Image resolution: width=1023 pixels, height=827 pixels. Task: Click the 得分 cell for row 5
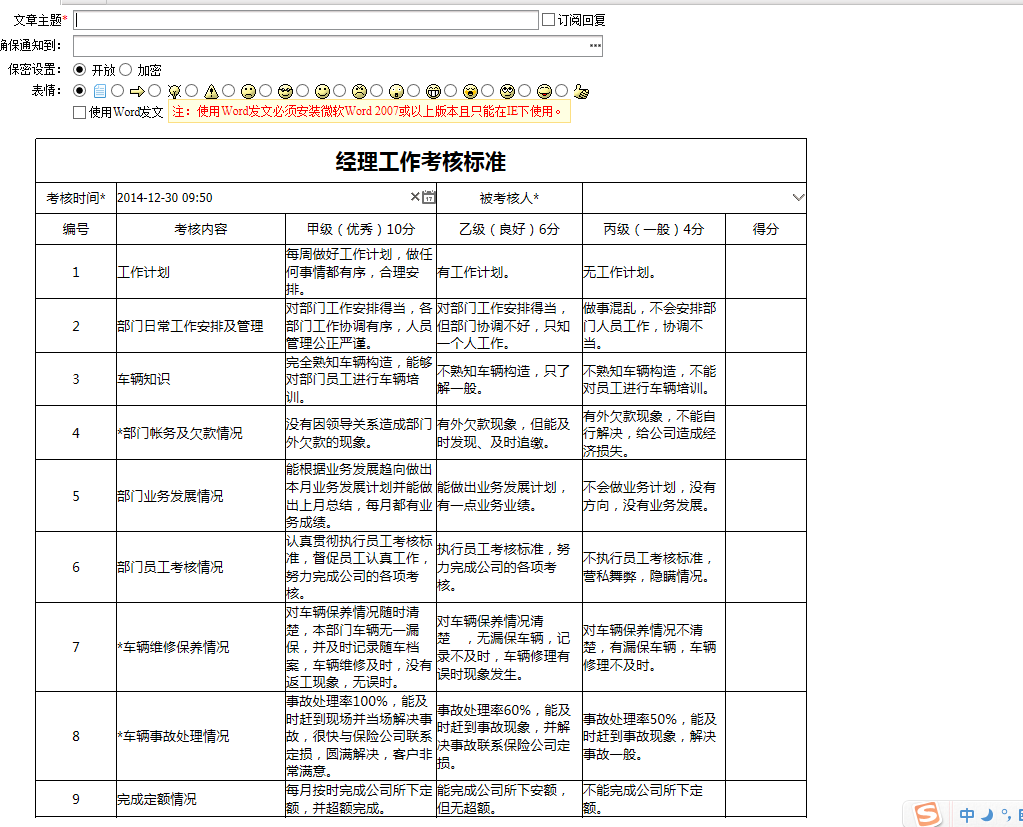pyautogui.click(x=766, y=496)
